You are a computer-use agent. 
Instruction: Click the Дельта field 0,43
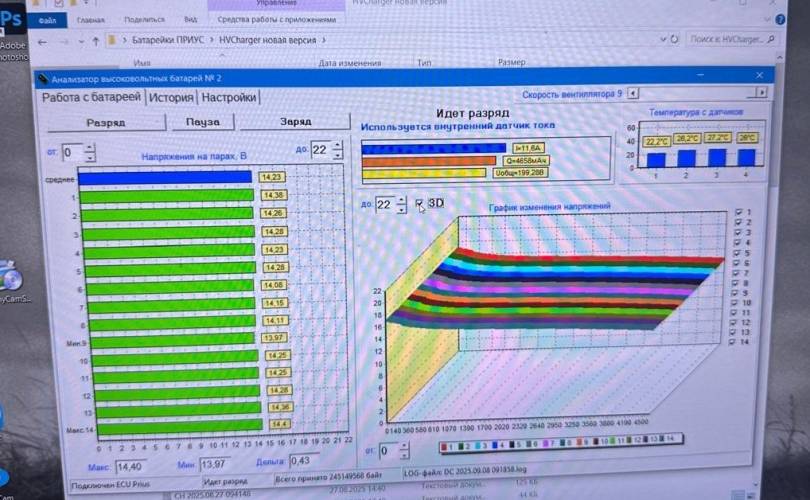pos(304,460)
